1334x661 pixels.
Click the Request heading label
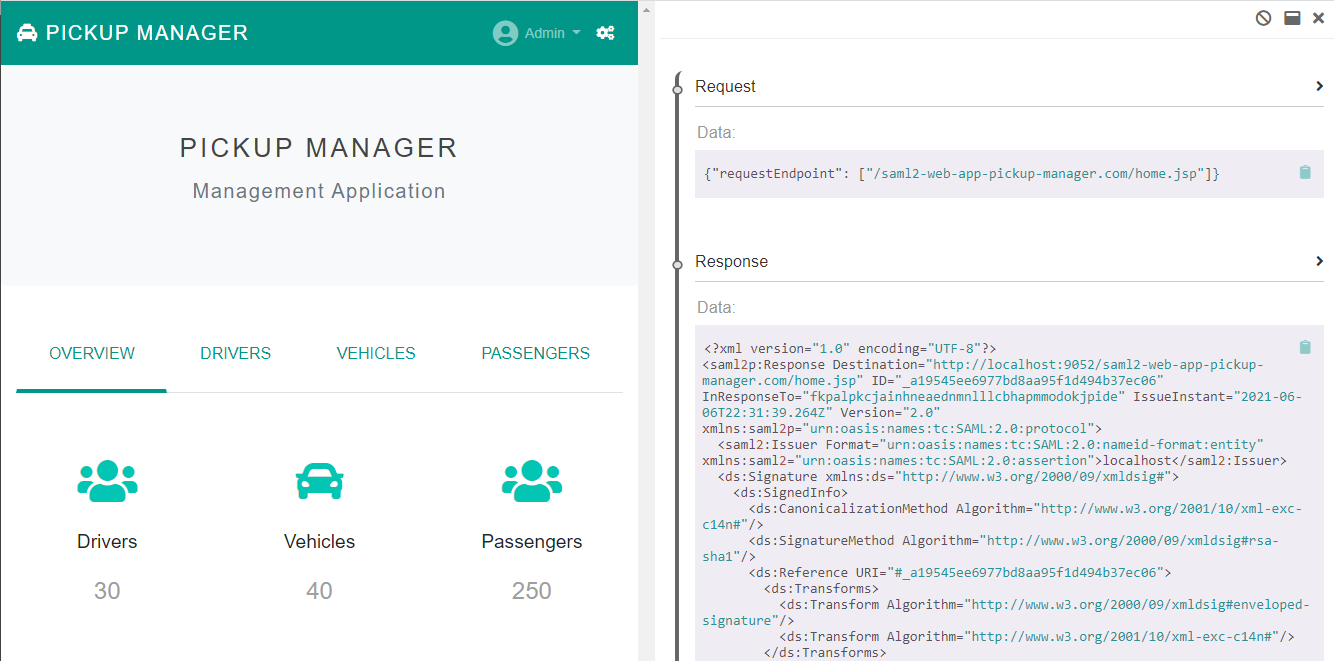tap(725, 87)
